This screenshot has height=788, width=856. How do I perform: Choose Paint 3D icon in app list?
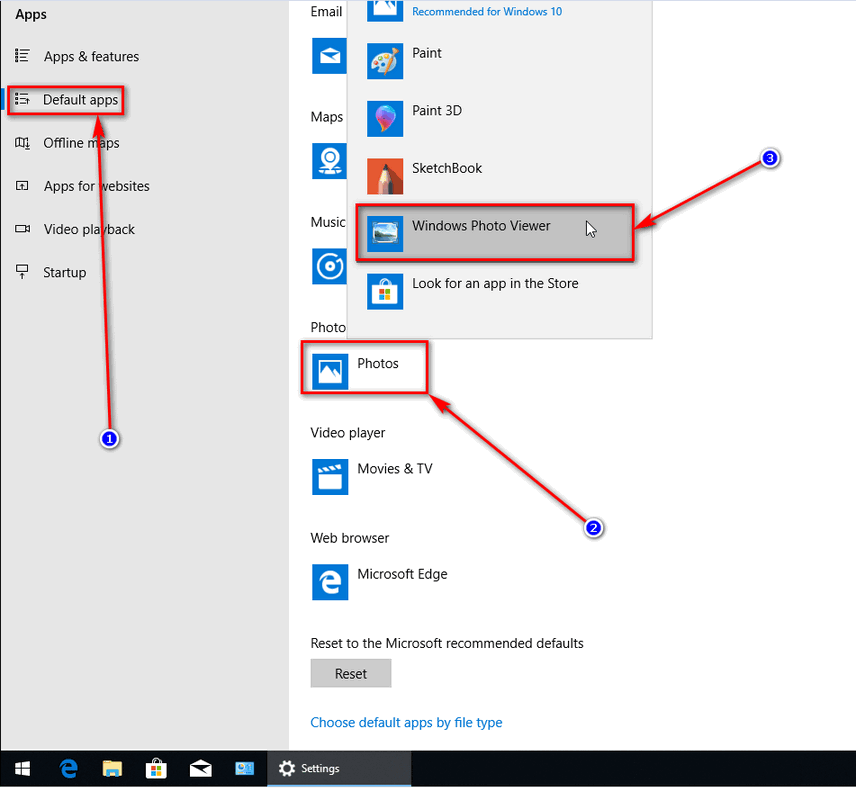point(385,119)
